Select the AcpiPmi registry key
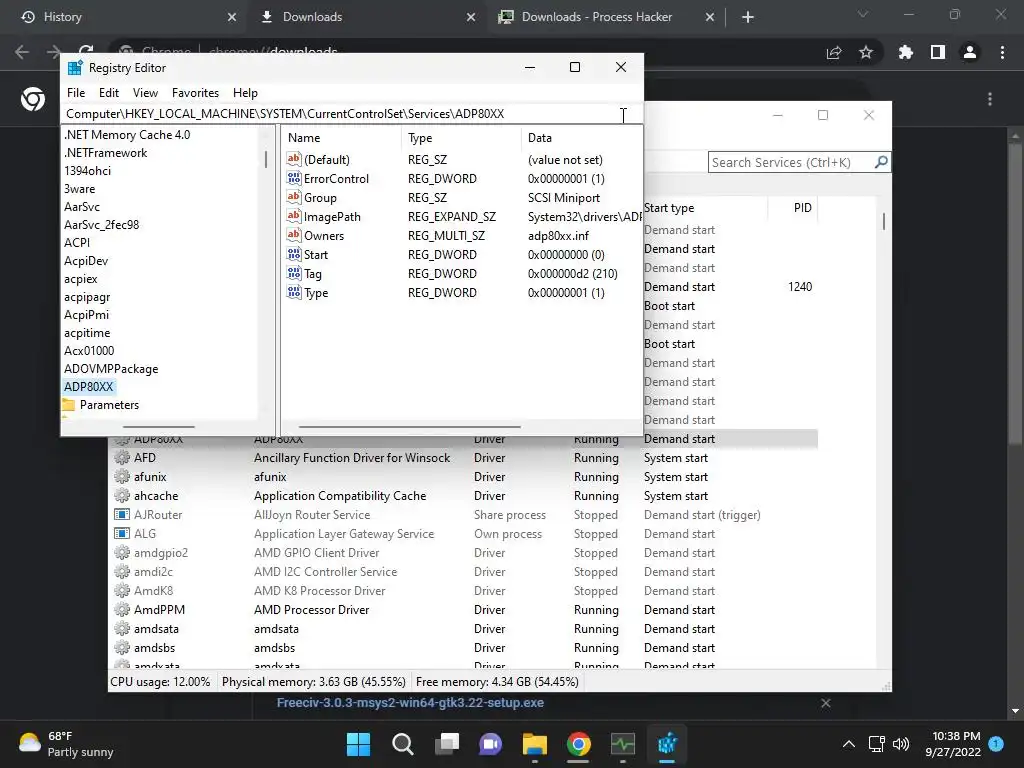The image size is (1024, 768). 86,315
